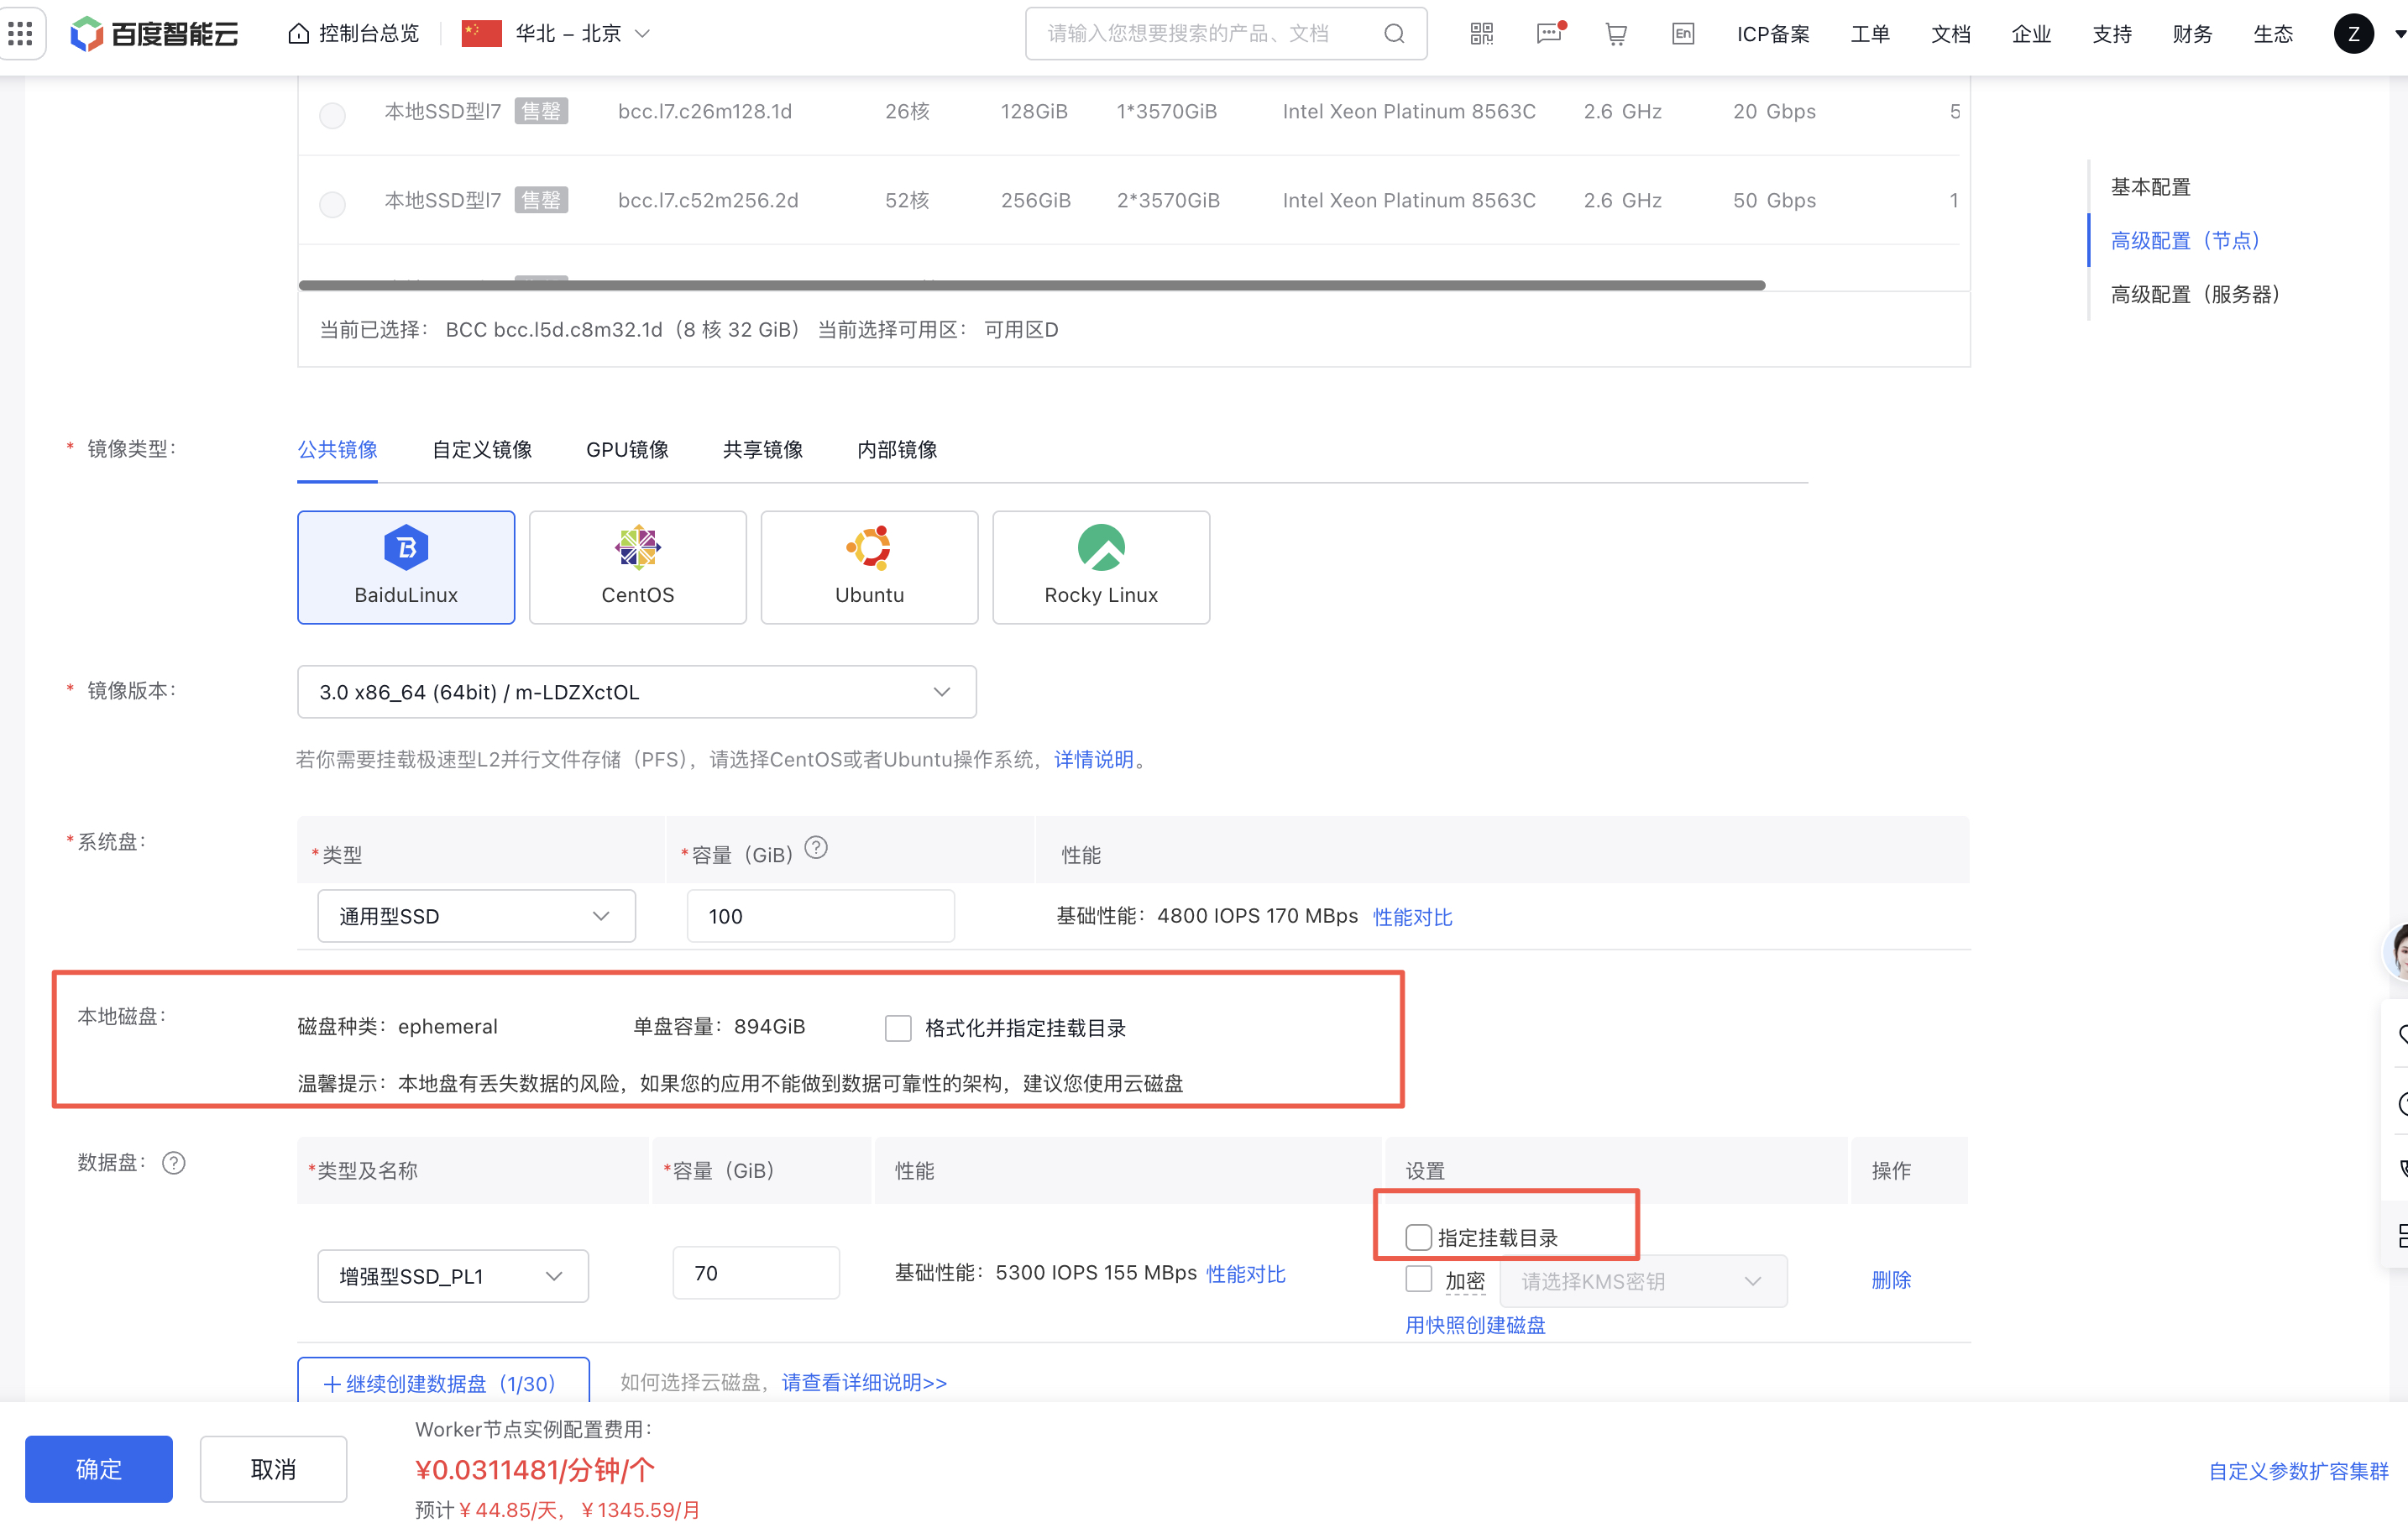Select the Ubuntu image card
2408x1528 pixels.
pyautogui.click(x=869, y=567)
